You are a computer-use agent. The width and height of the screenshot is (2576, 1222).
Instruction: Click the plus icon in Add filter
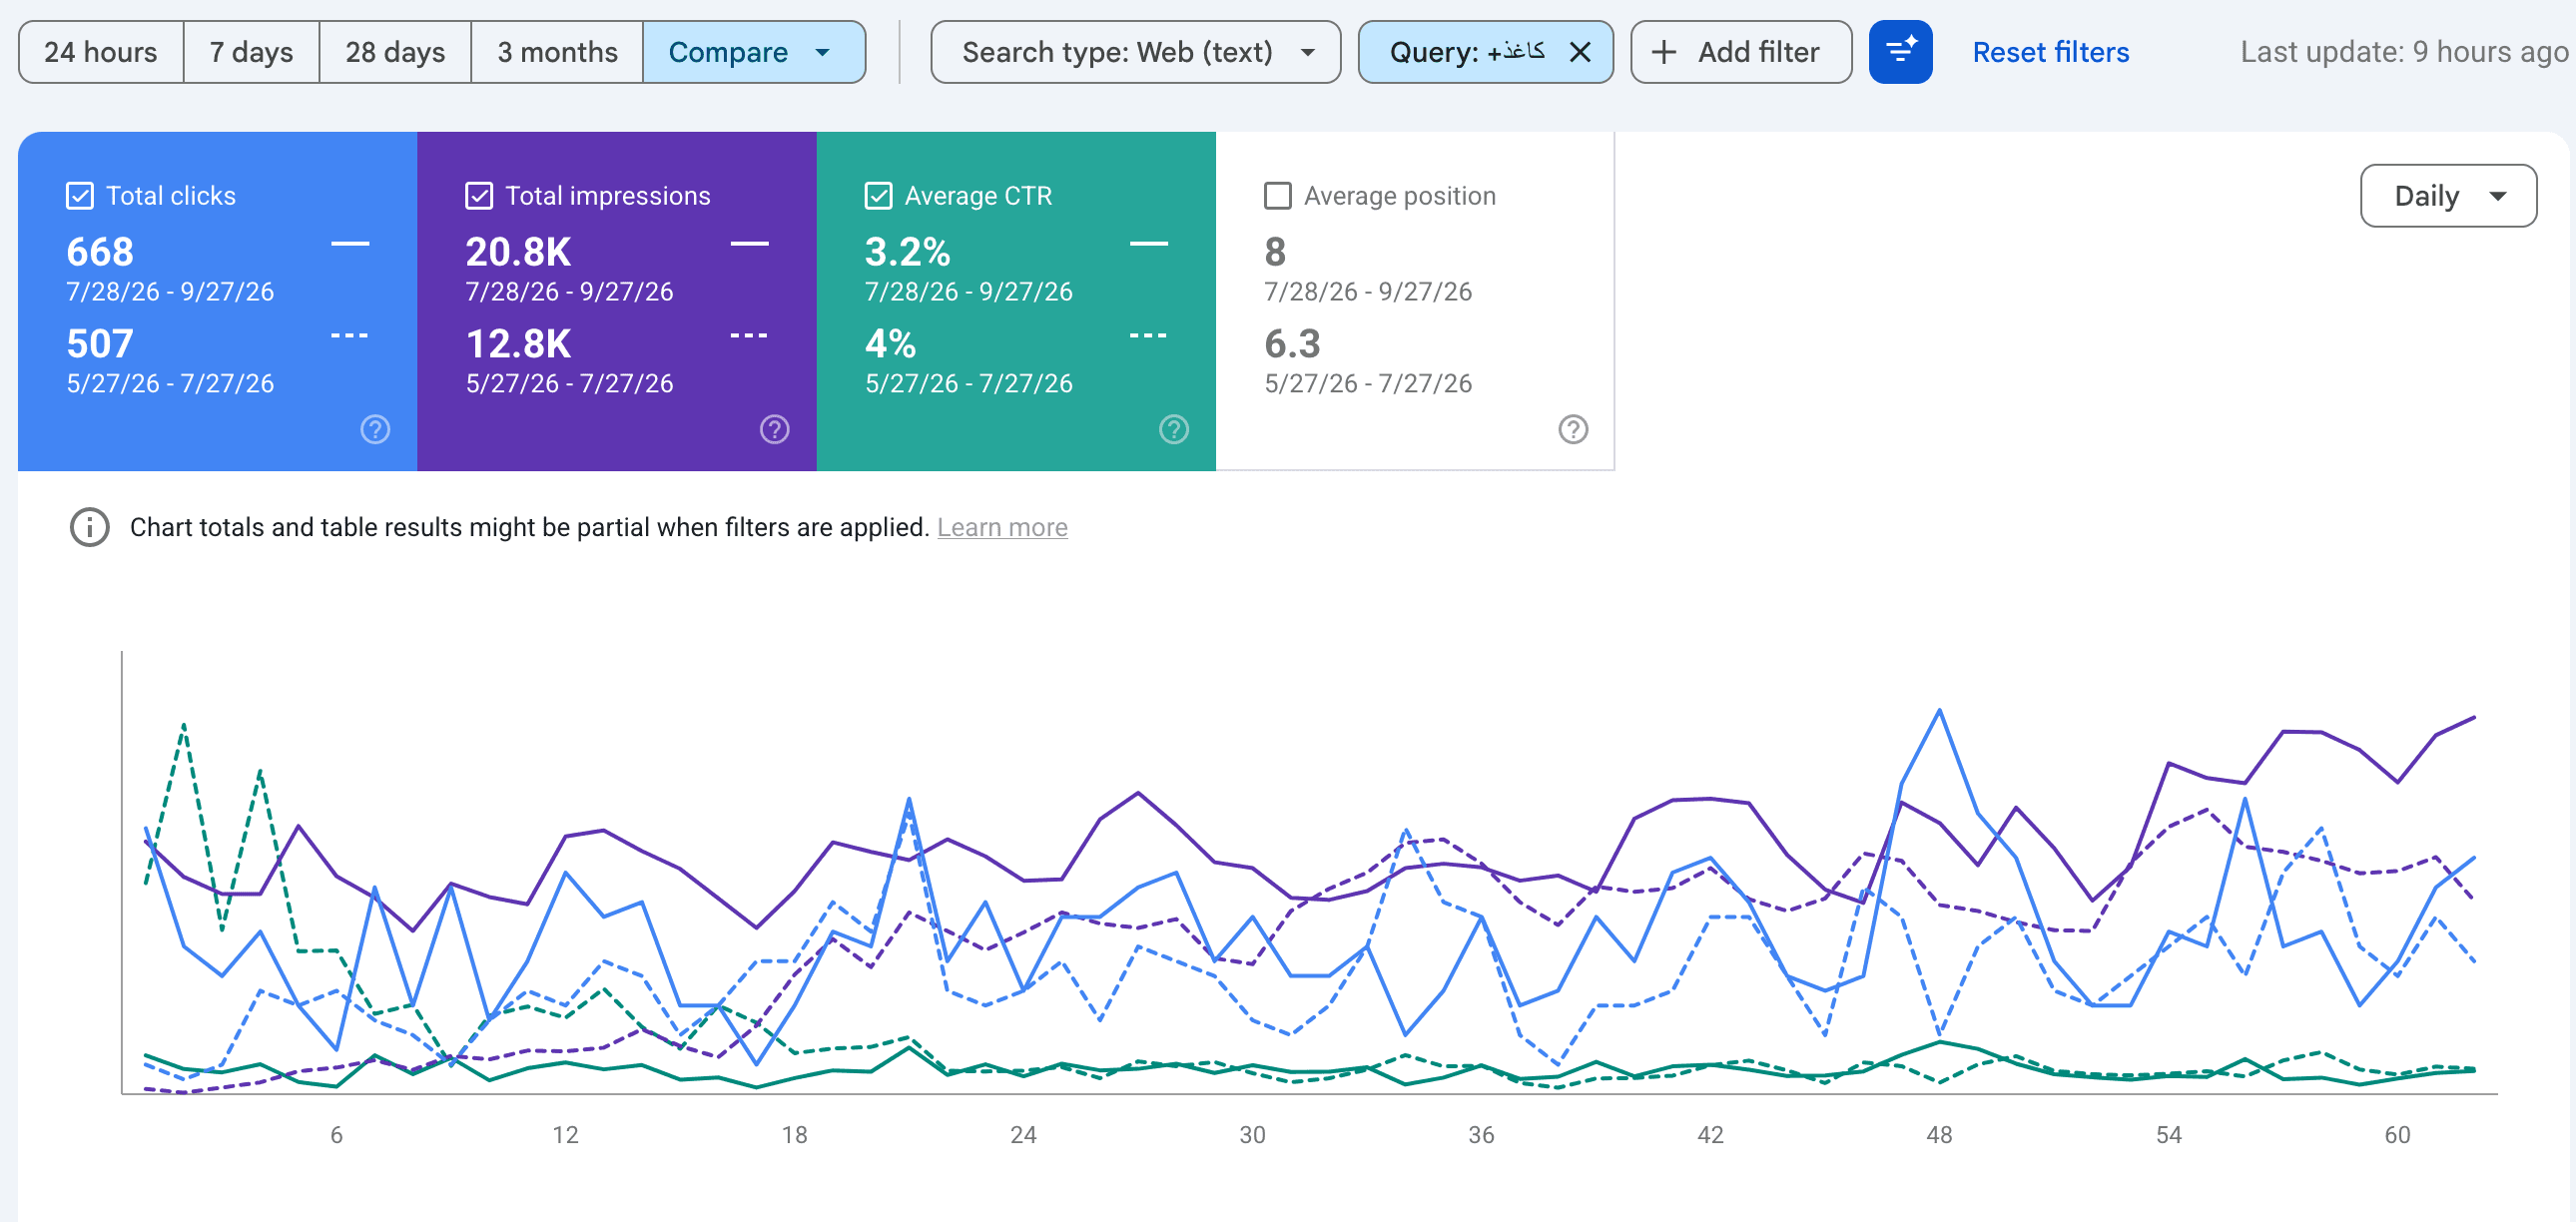tap(1664, 52)
